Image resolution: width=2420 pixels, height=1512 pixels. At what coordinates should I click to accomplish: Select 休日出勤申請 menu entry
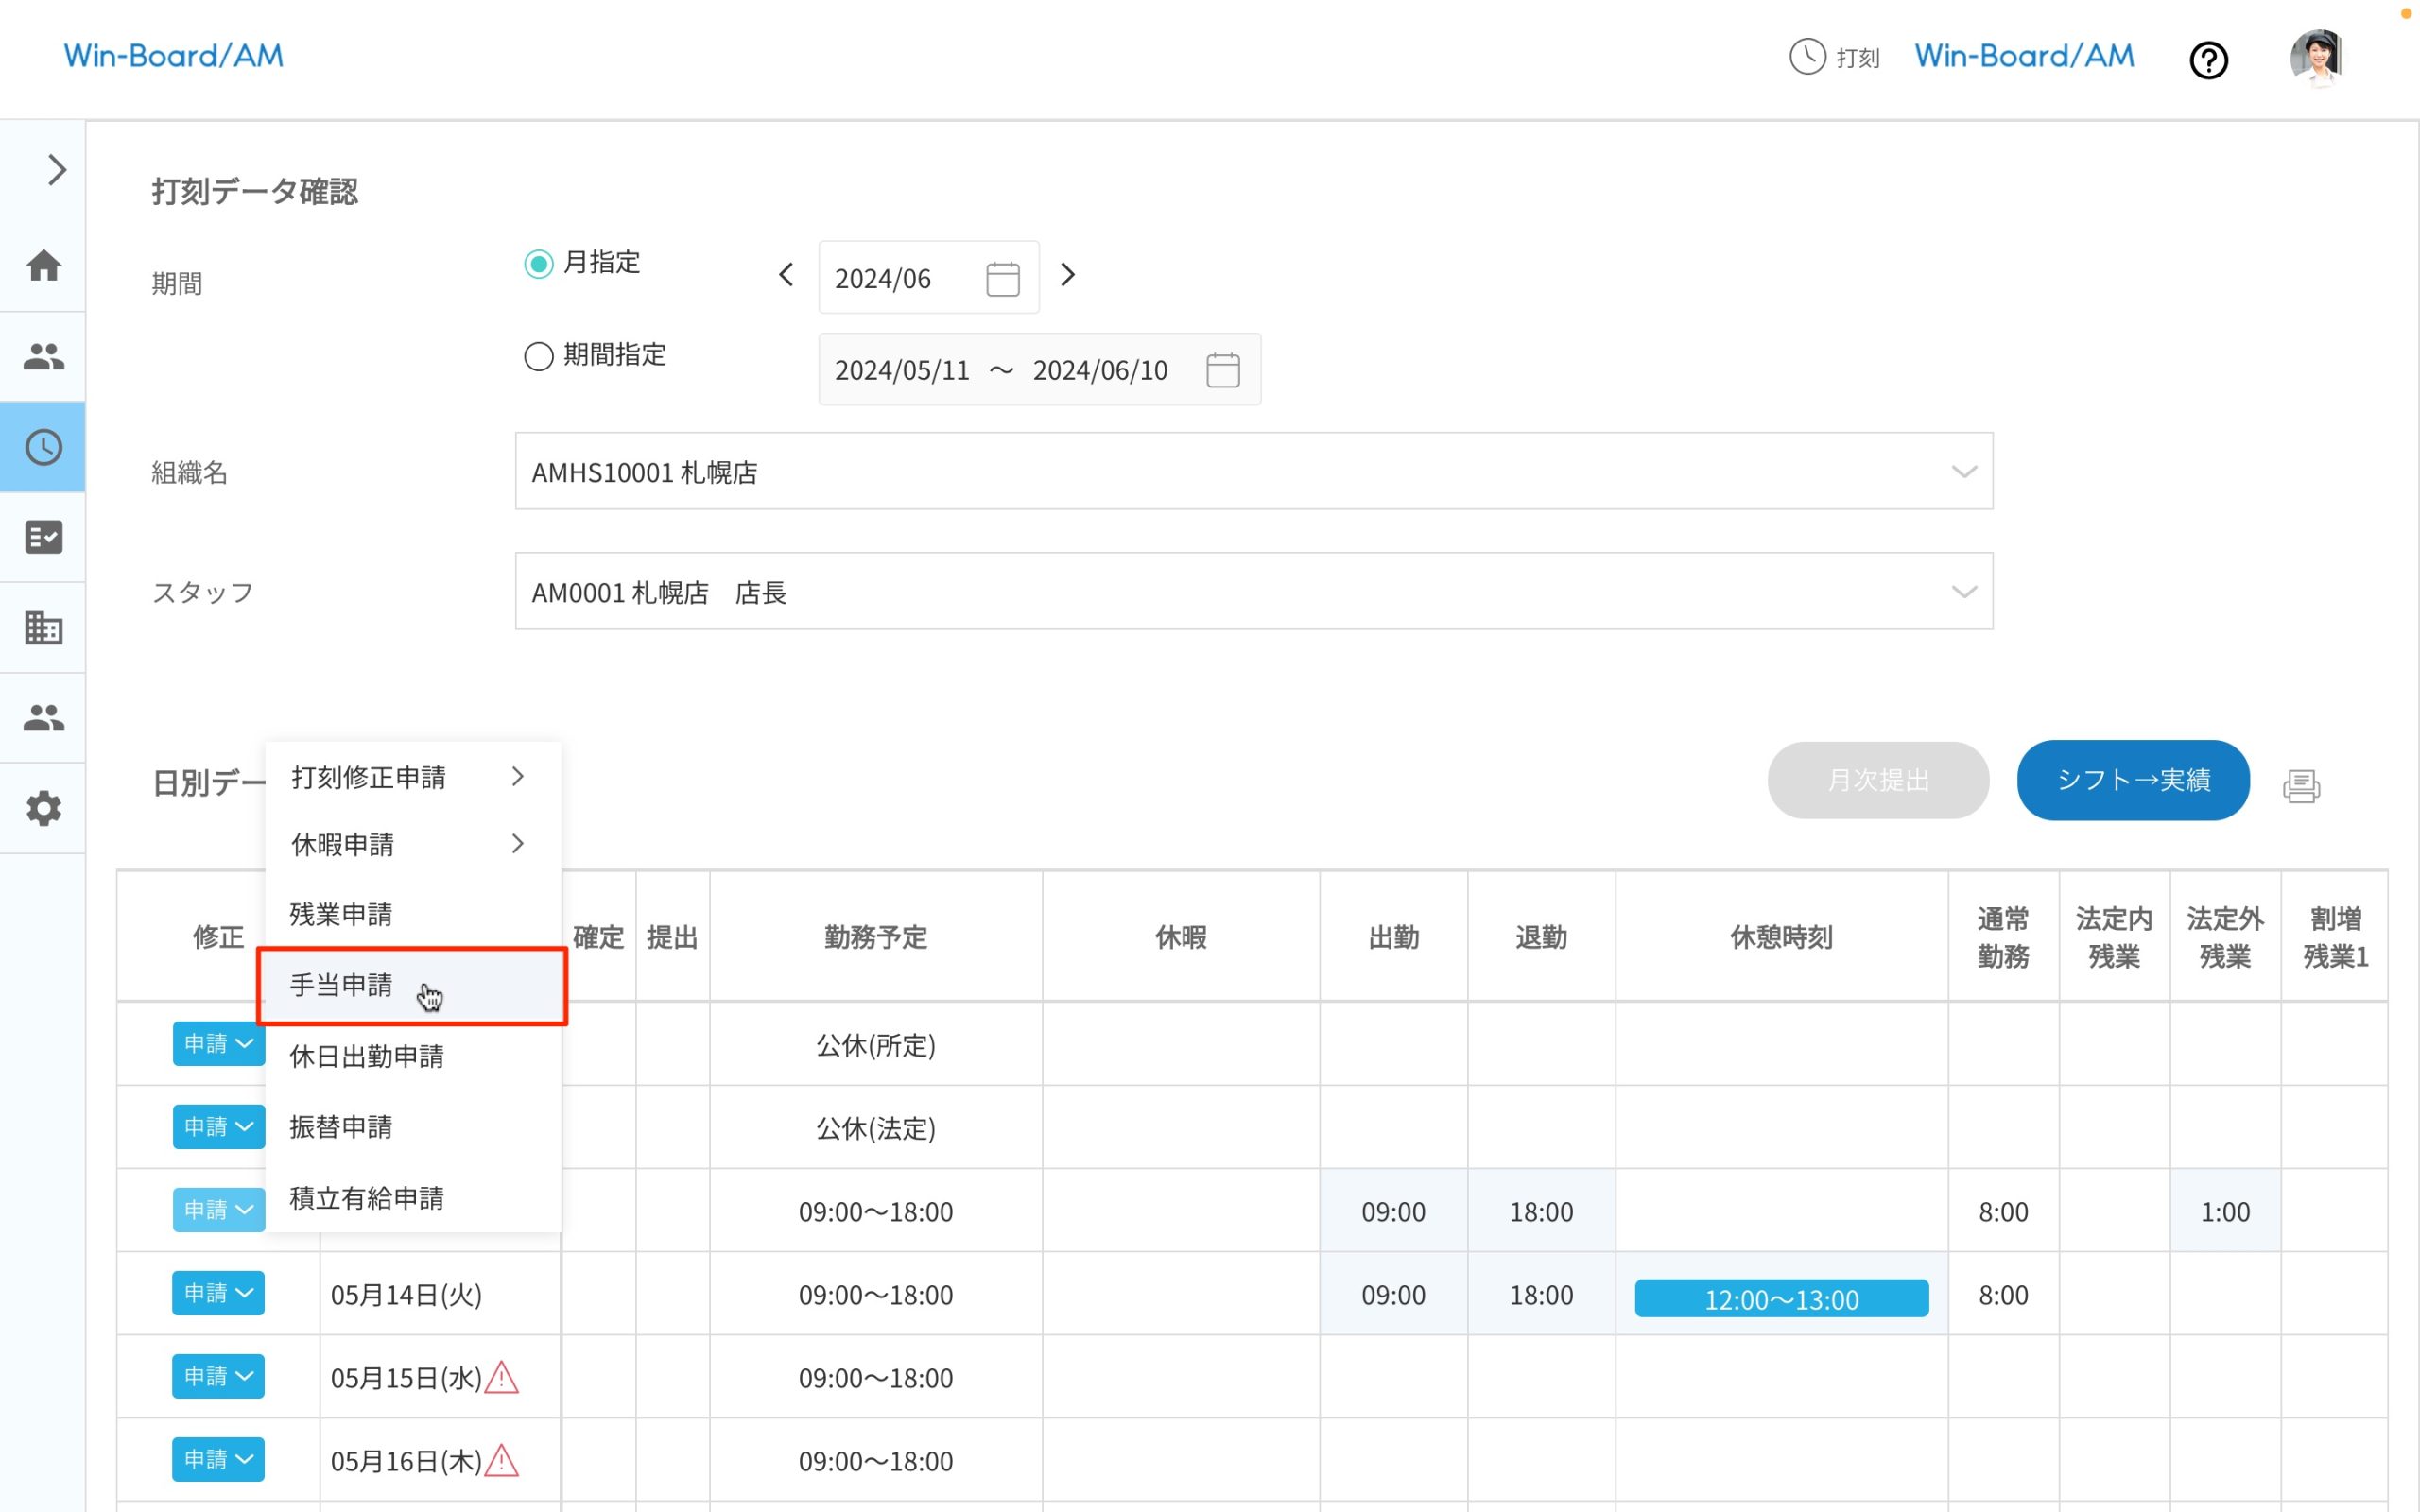pyautogui.click(x=367, y=1056)
